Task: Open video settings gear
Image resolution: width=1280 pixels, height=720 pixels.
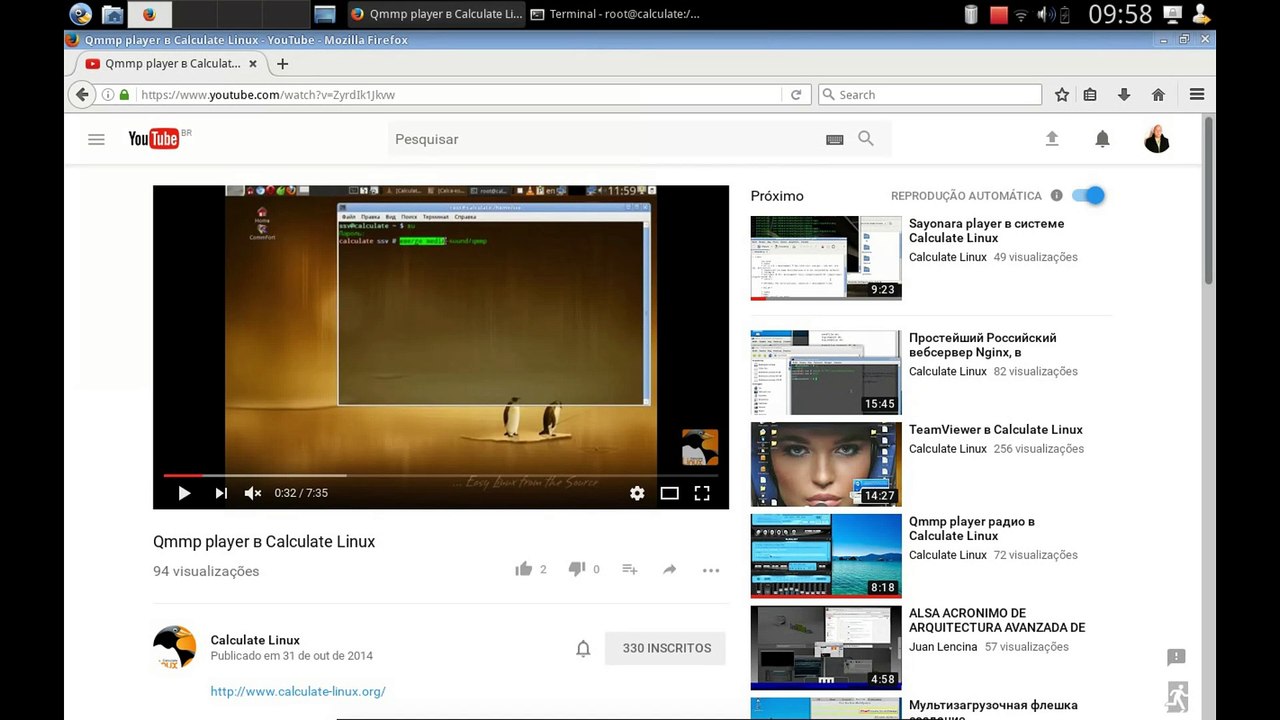Action: [637, 493]
